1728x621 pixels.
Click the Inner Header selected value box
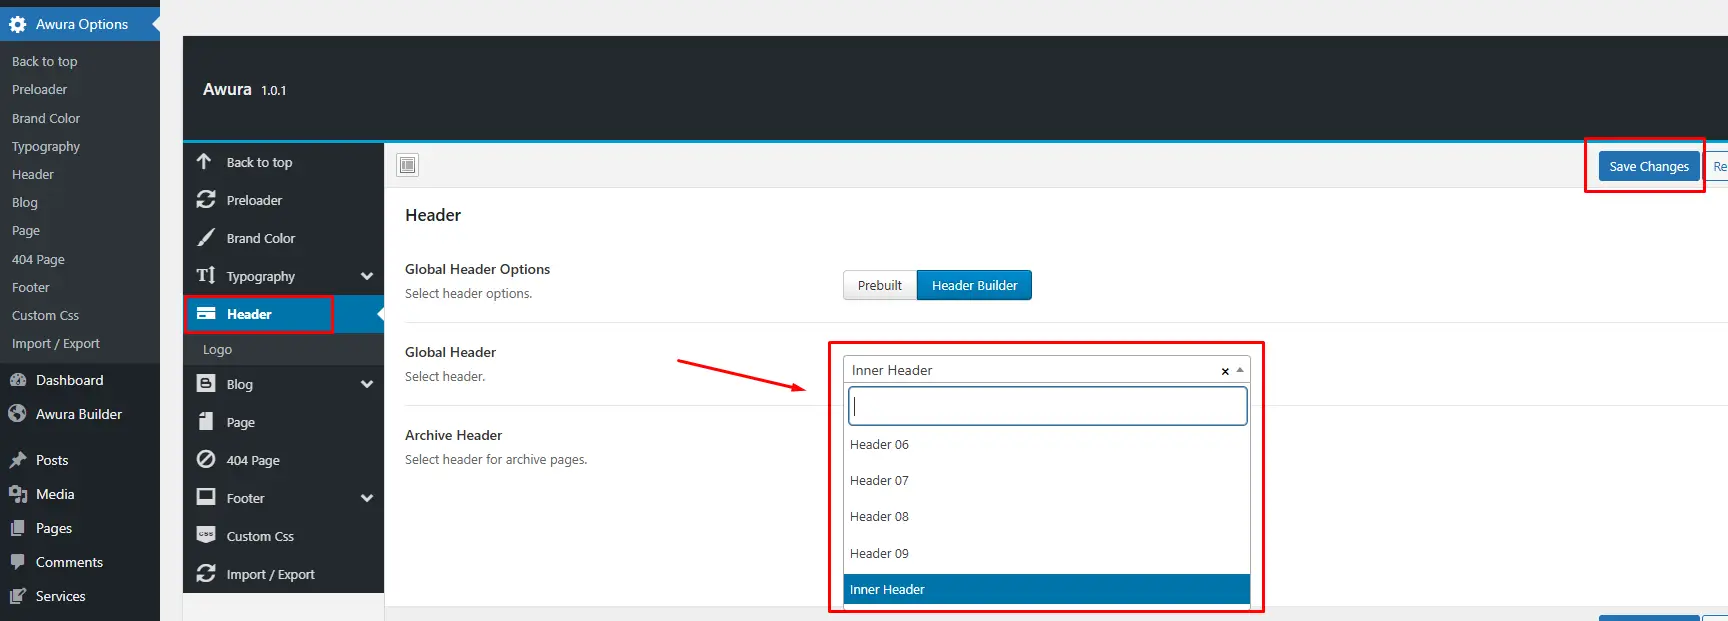(x=1047, y=370)
